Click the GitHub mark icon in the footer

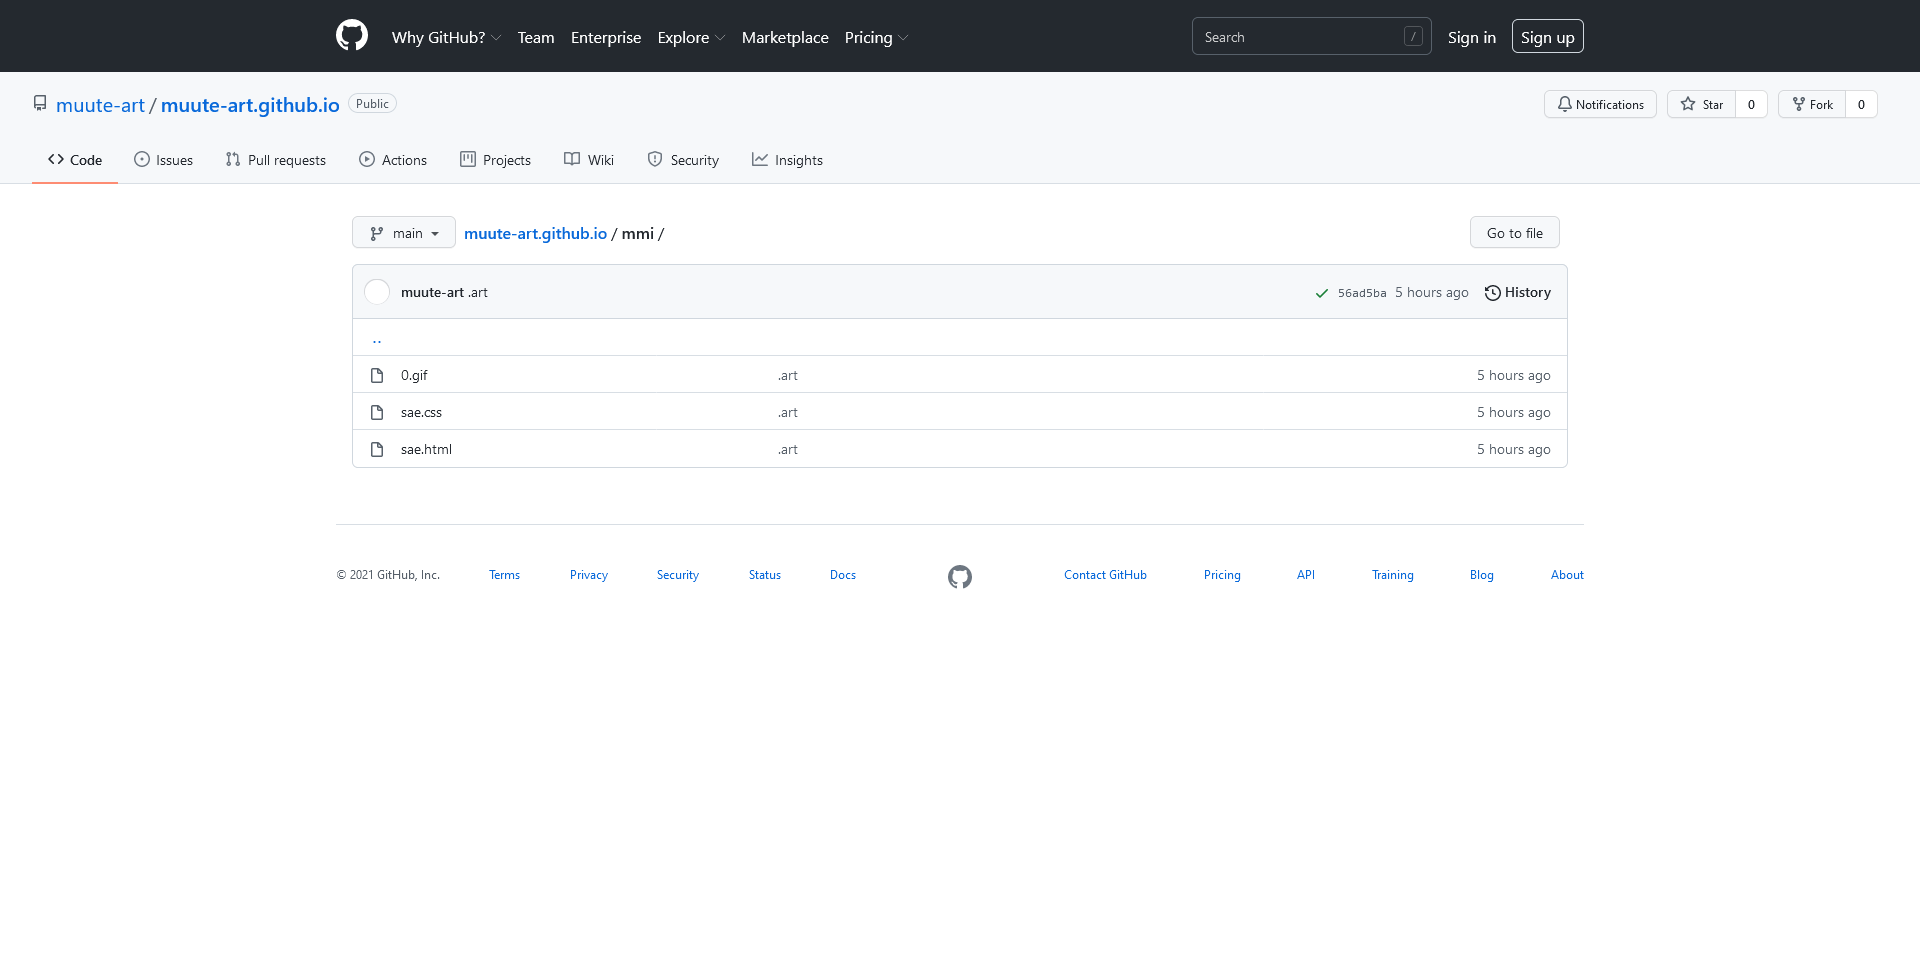(x=960, y=577)
